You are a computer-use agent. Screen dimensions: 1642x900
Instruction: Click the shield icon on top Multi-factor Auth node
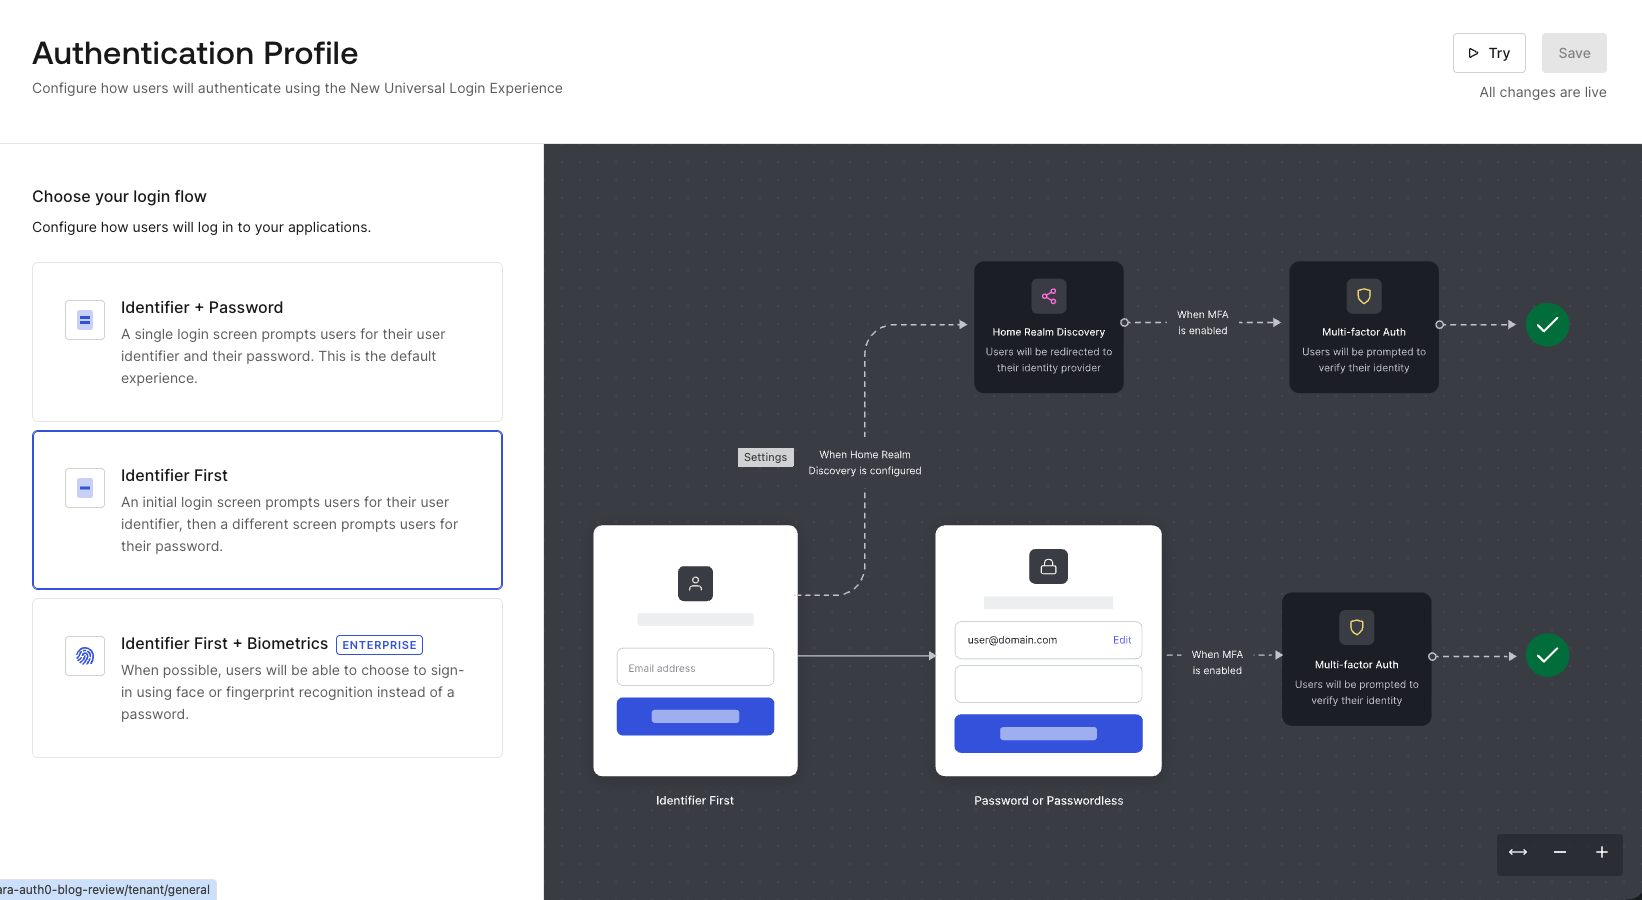(x=1363, y=296)
